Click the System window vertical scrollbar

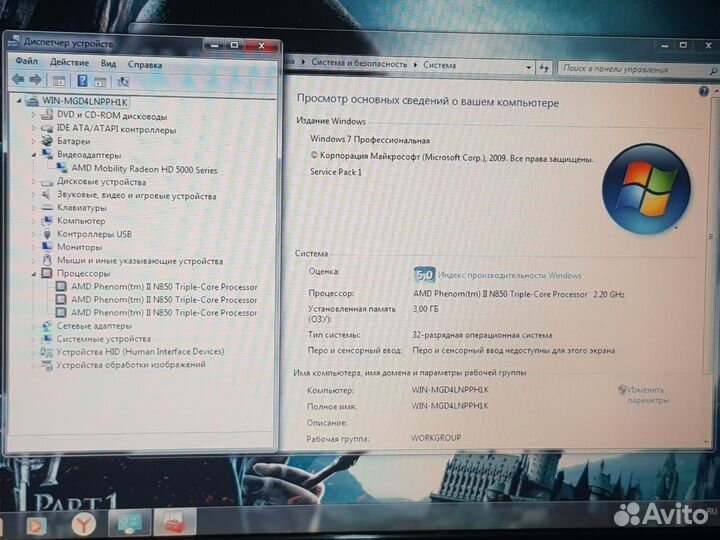(711, 236)
